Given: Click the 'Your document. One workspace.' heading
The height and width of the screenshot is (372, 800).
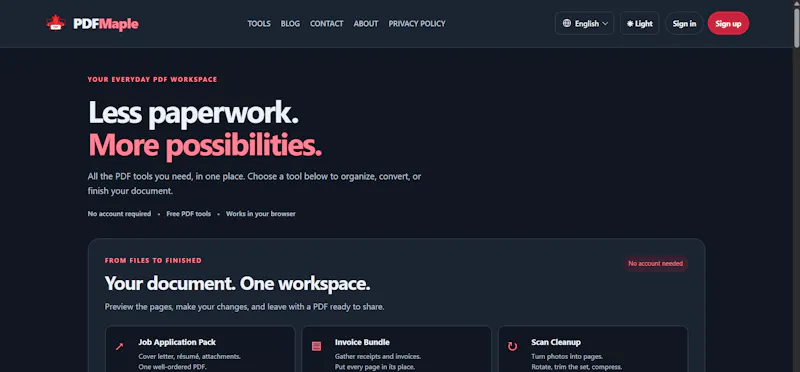Looking at the screenshot, I should tap(237, 284).
